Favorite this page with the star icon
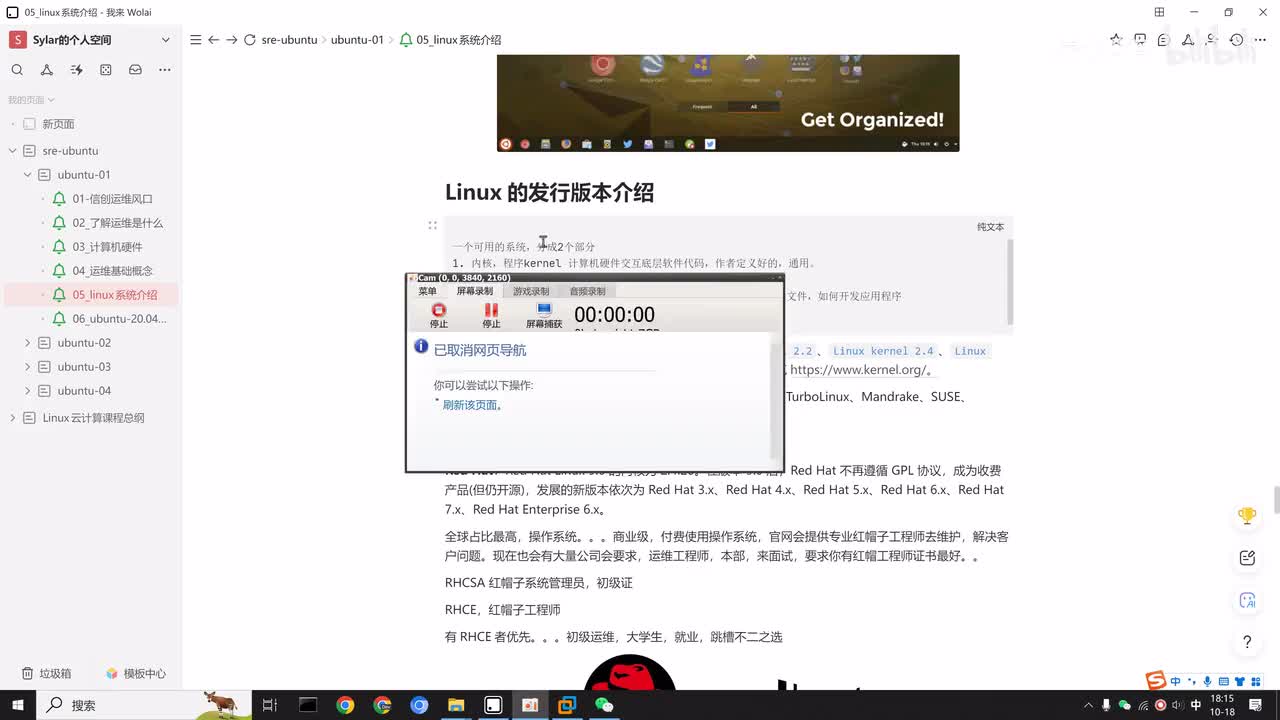 [1116, 40]
